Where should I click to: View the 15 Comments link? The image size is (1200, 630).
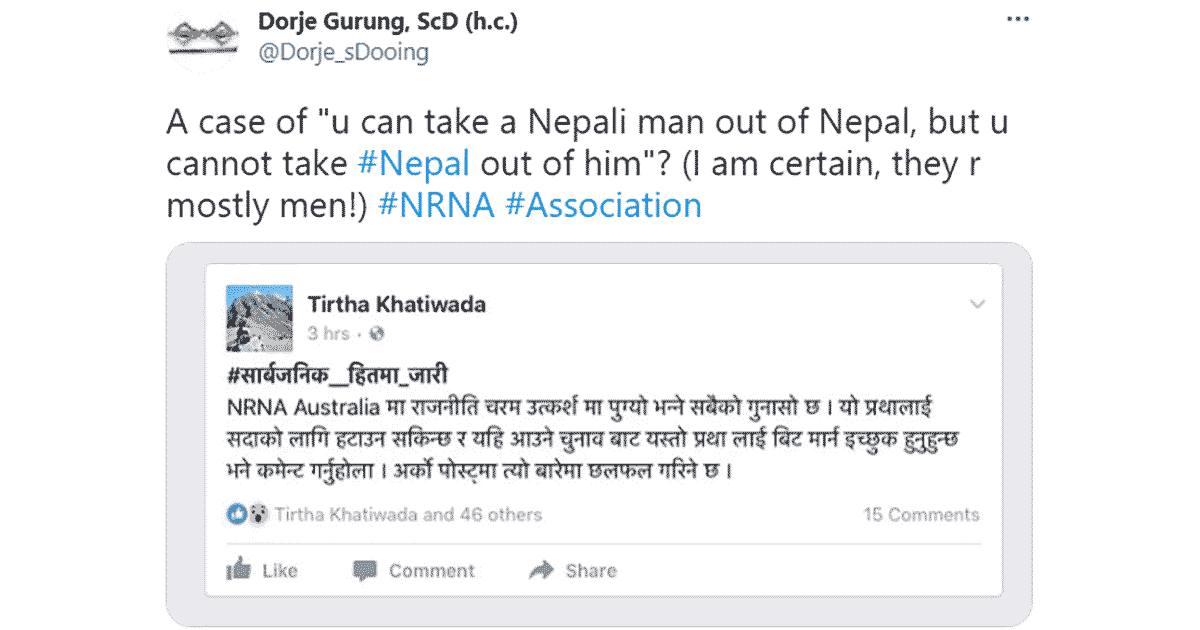(924, 514)
